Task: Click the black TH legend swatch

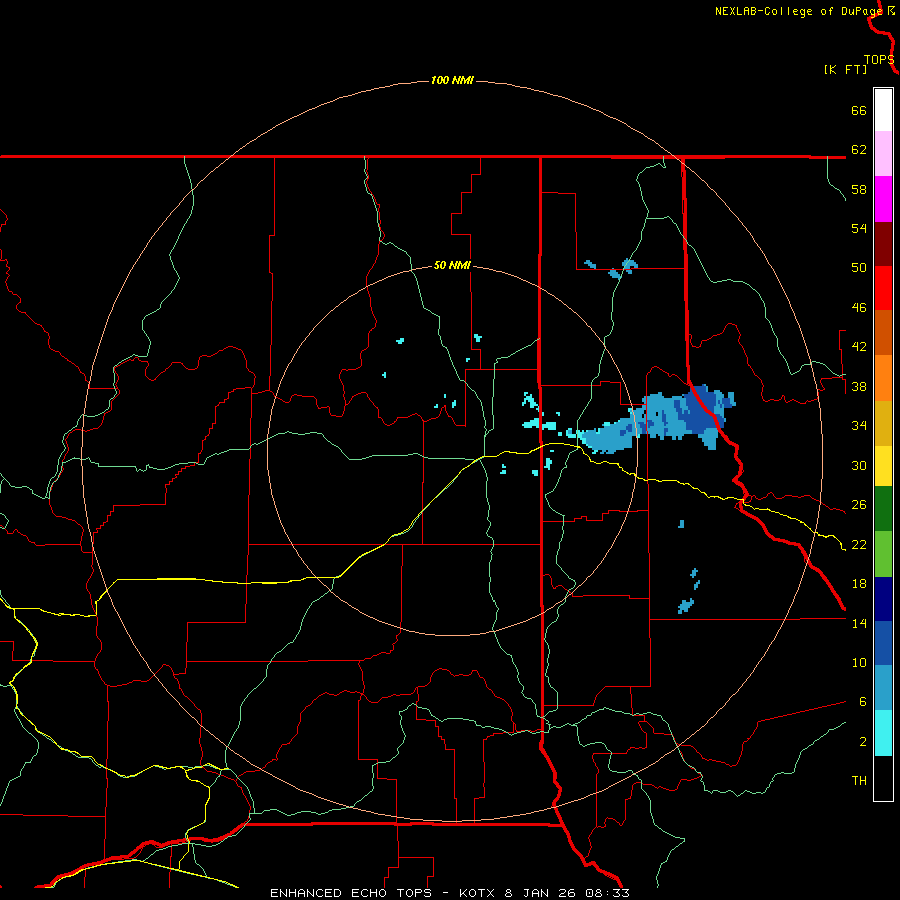Action: click(883, 778)
